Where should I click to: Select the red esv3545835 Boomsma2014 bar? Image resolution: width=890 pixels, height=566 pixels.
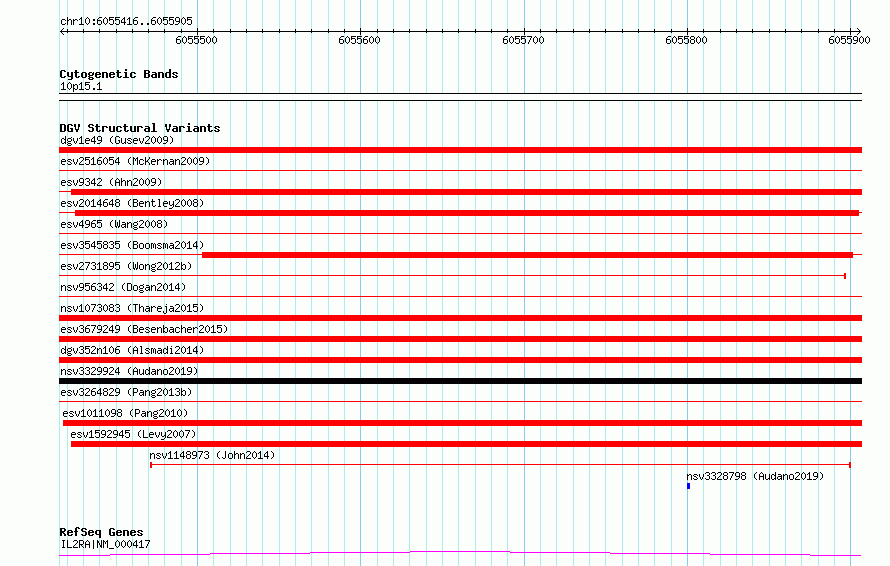(527, 255)
